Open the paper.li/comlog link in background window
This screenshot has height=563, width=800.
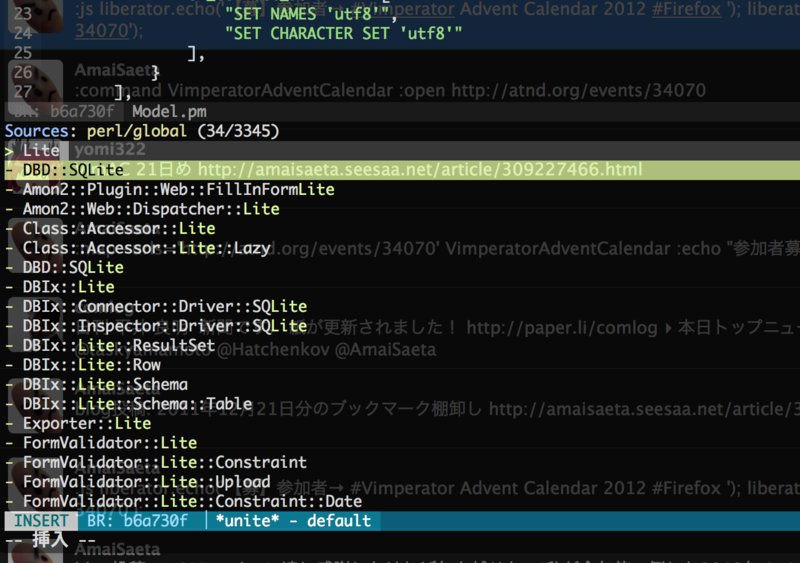pyautogui.click(x=562, y=327)
